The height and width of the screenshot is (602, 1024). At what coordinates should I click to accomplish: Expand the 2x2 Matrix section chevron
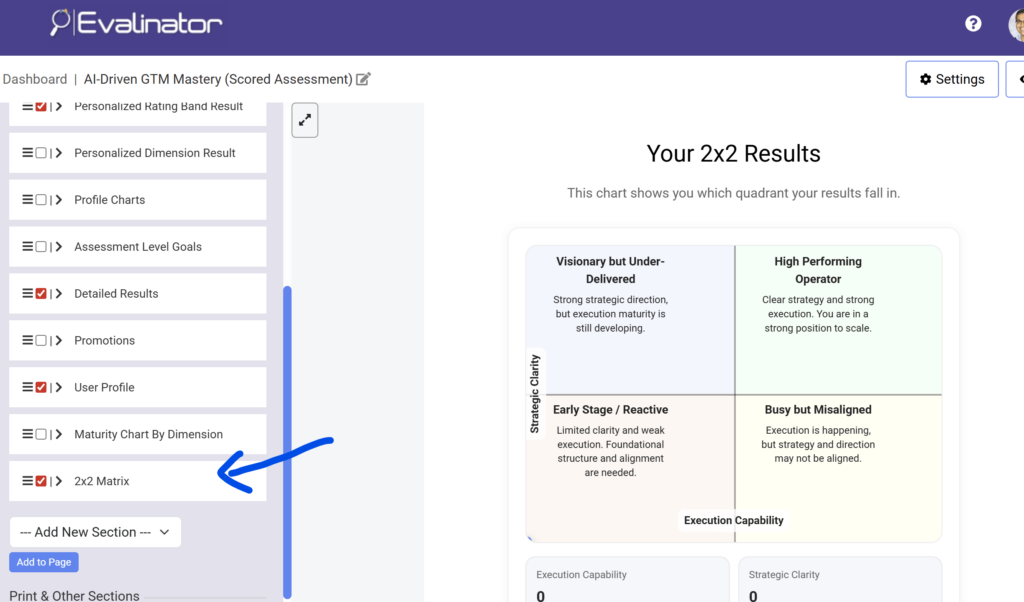pos(58,480)
